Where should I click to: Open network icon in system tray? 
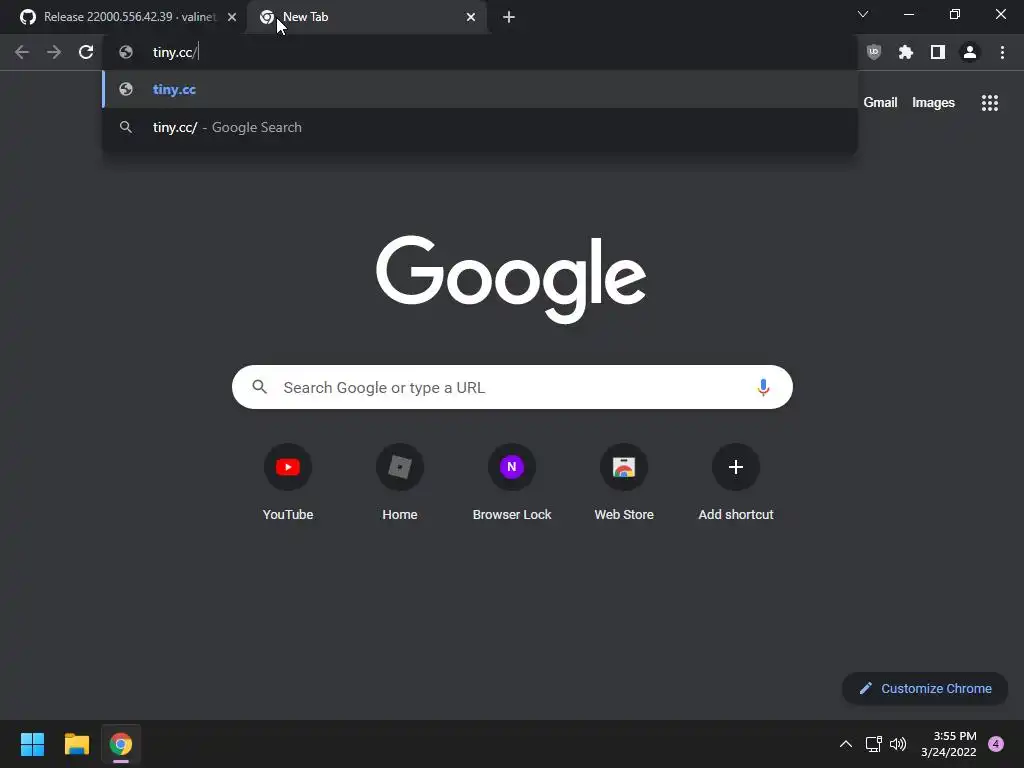pos(873,744)
